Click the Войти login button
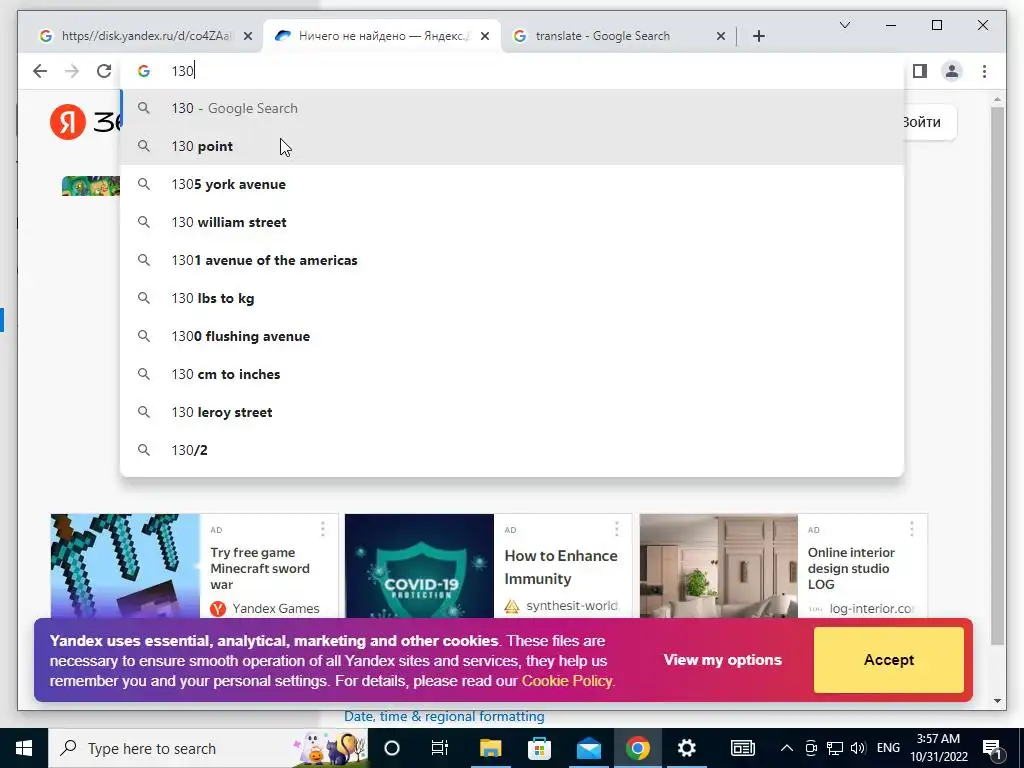The height and width of the screenshot is (768, 1024). (x=930, y=122)
